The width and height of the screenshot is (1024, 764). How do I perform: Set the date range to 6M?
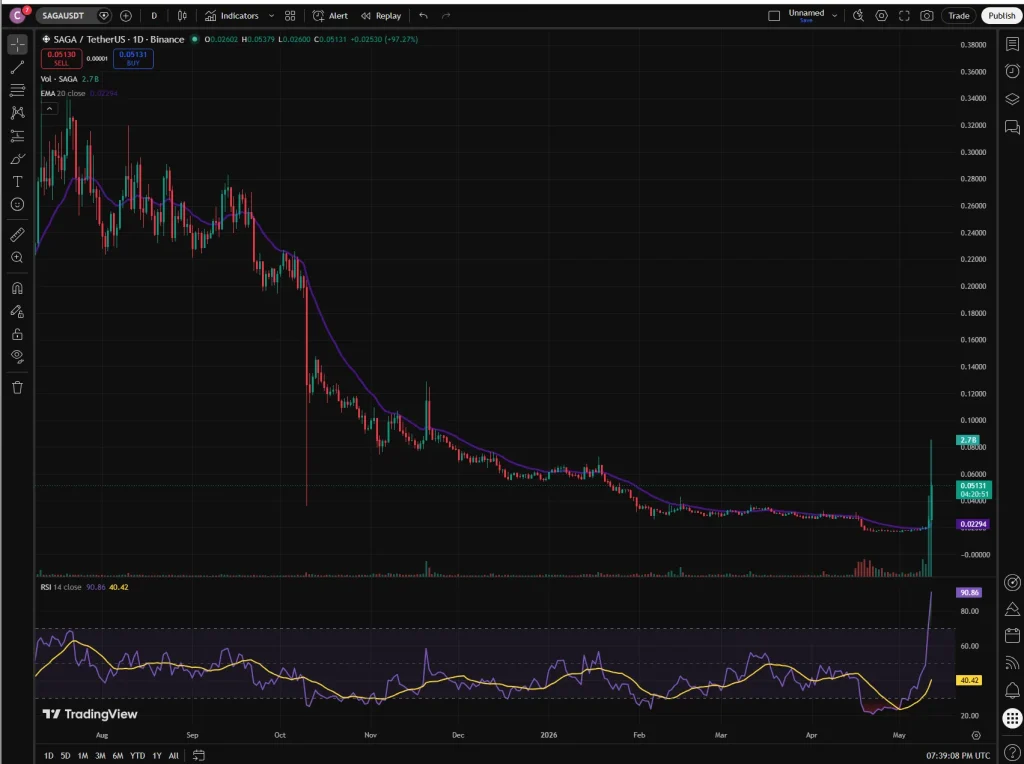click(118, 756)
